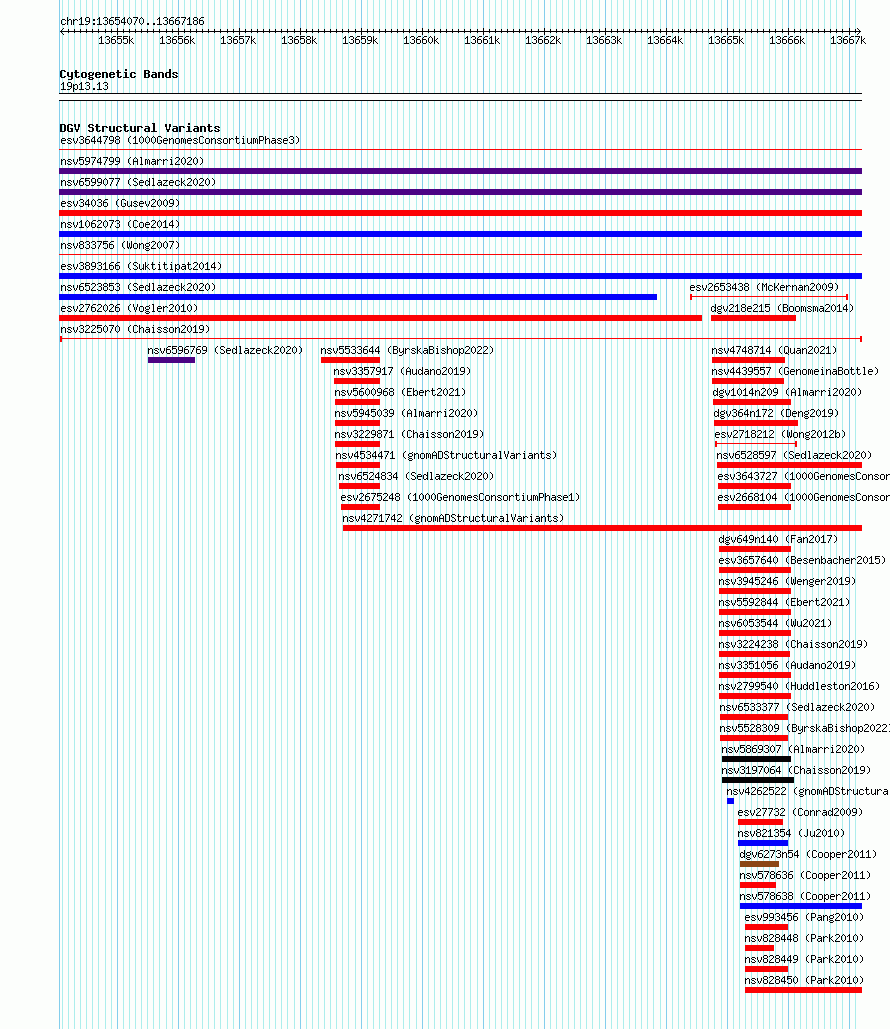Click nsv6533377 (Sedlazeck2020) label

(x=797, y=707)
